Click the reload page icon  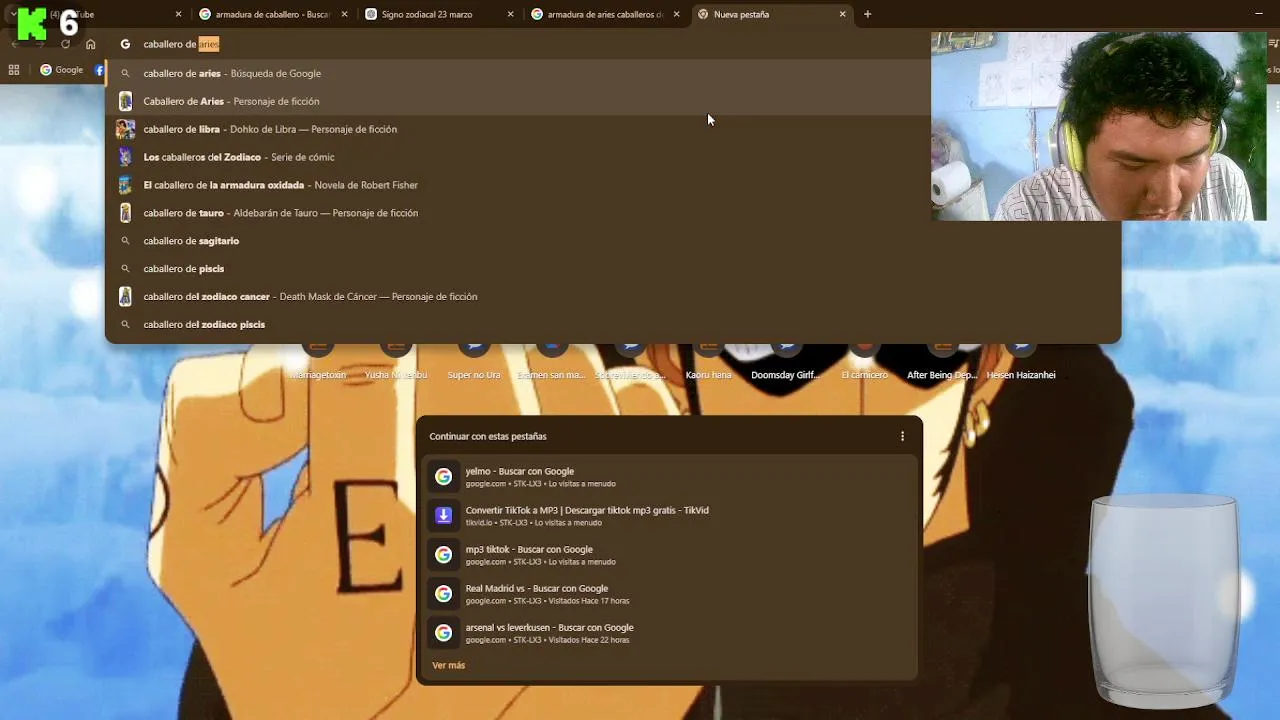66,44
